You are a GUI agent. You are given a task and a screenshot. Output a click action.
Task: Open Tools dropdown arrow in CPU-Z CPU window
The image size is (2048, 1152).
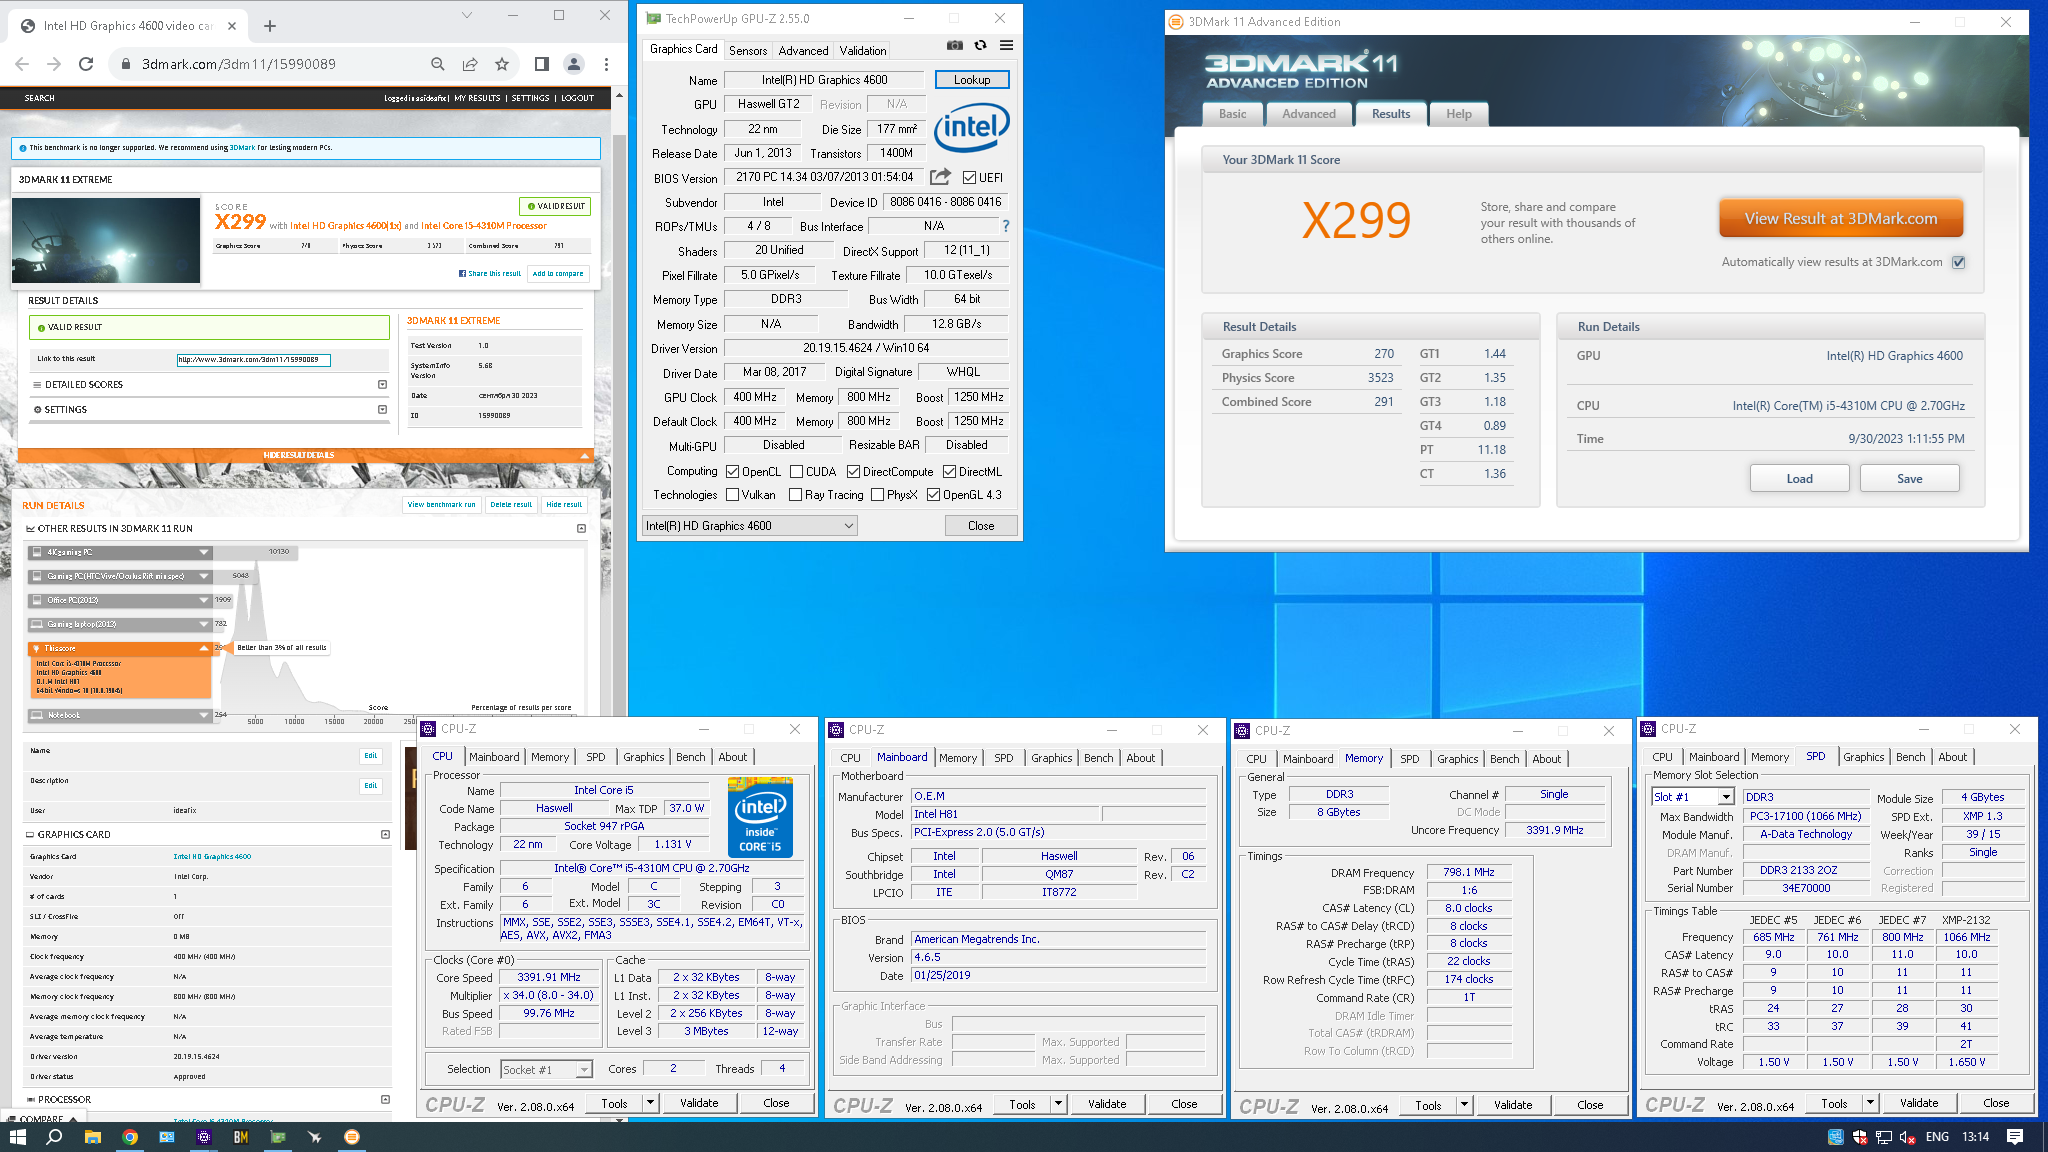coord(650,1103)
